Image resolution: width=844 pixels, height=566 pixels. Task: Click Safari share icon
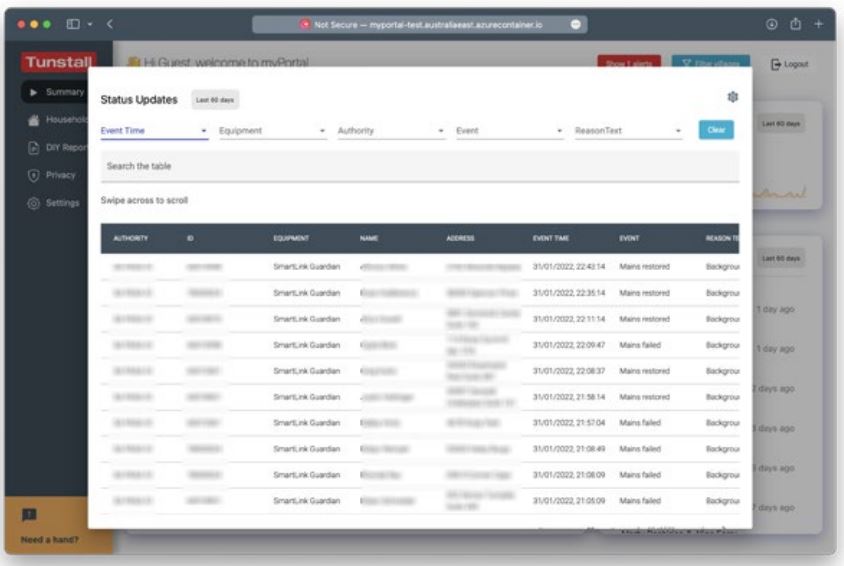(x=796, y=24)
